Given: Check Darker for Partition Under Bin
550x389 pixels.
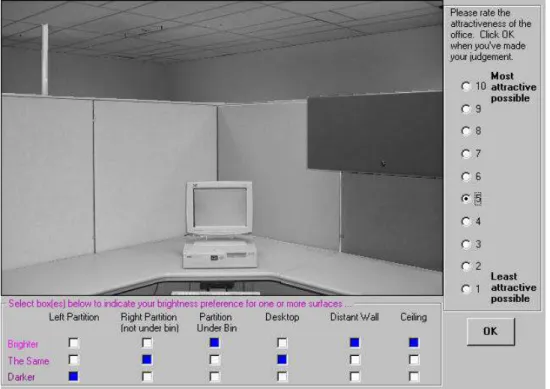Looking at the screenshot, I should [x=214, y=376].
